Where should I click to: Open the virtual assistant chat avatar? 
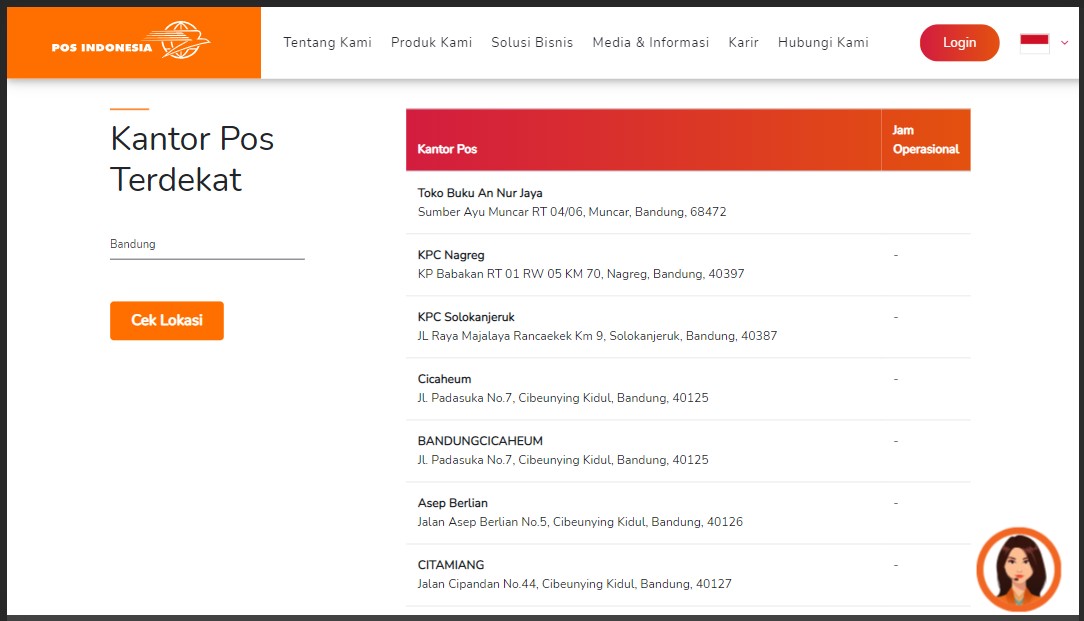pos(1018,570)
